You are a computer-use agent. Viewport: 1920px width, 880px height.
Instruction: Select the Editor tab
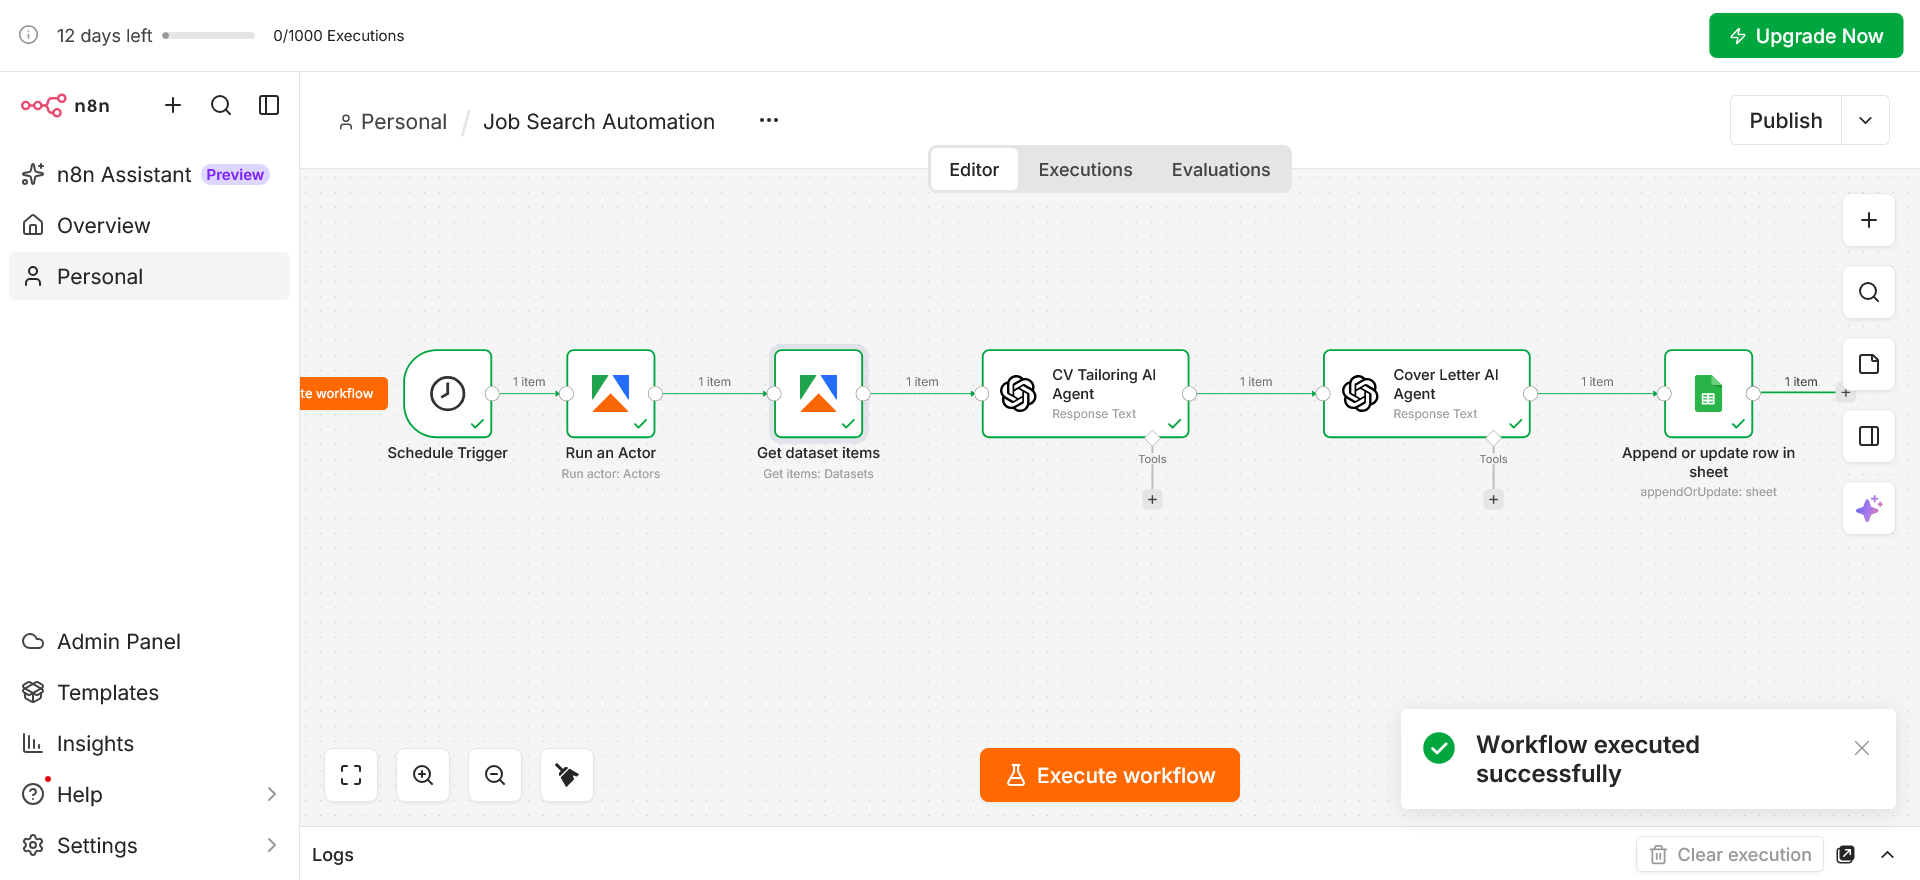[974, 170]
